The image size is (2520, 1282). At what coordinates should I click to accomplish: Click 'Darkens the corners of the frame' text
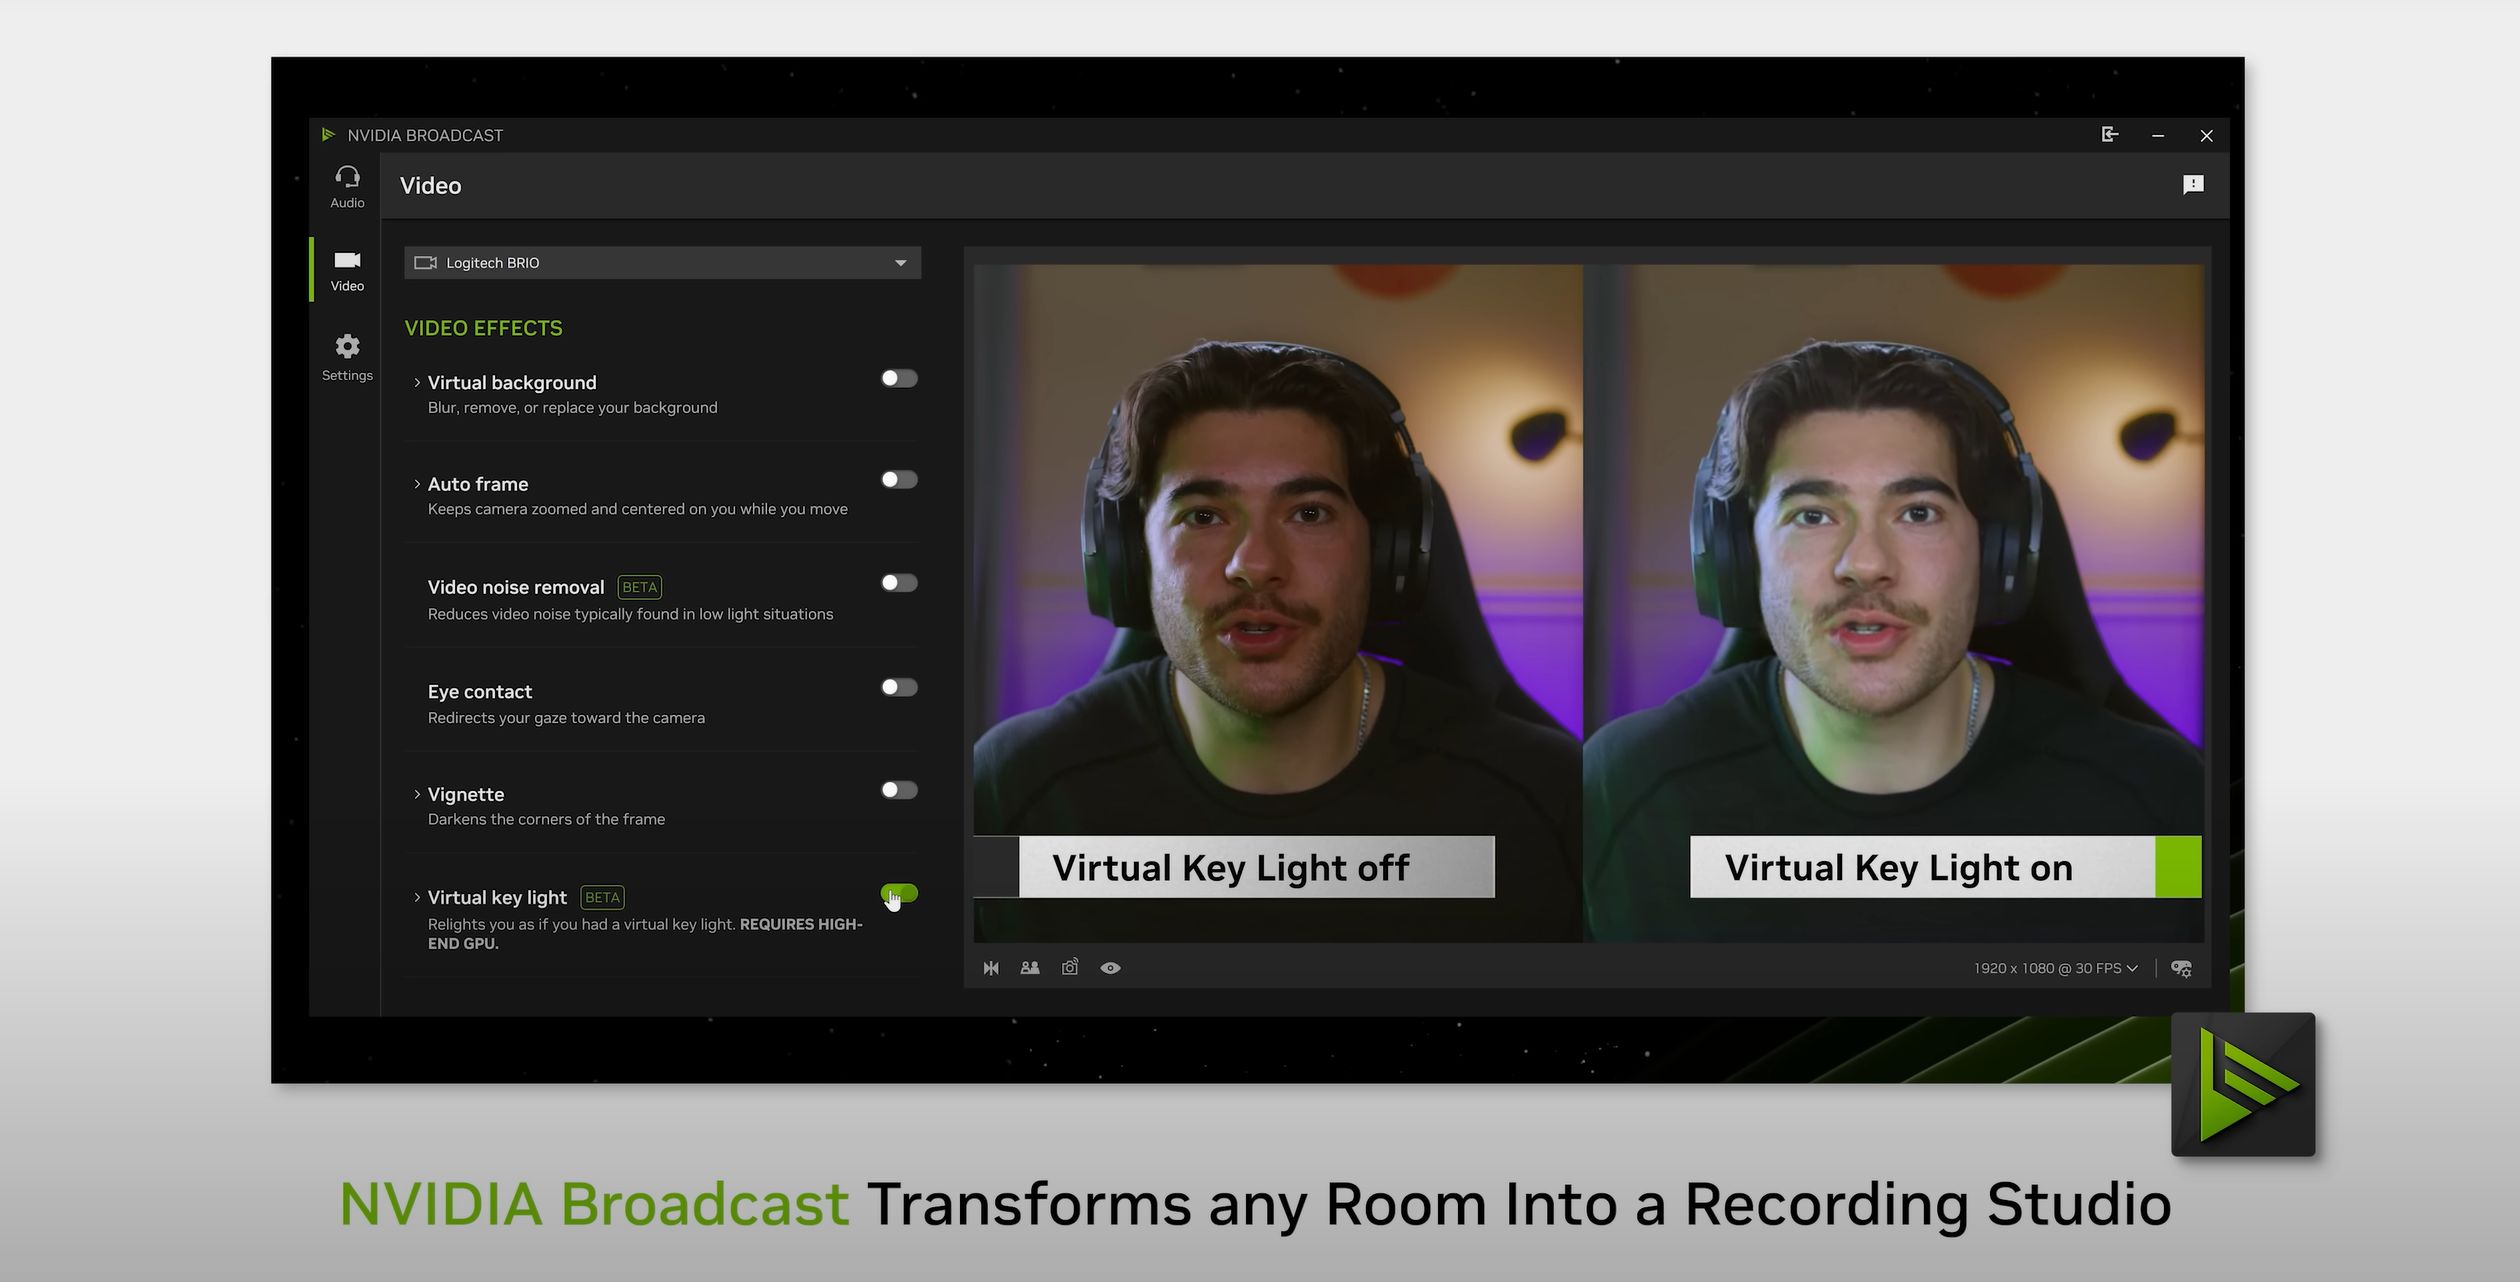[x=546, y=819]
